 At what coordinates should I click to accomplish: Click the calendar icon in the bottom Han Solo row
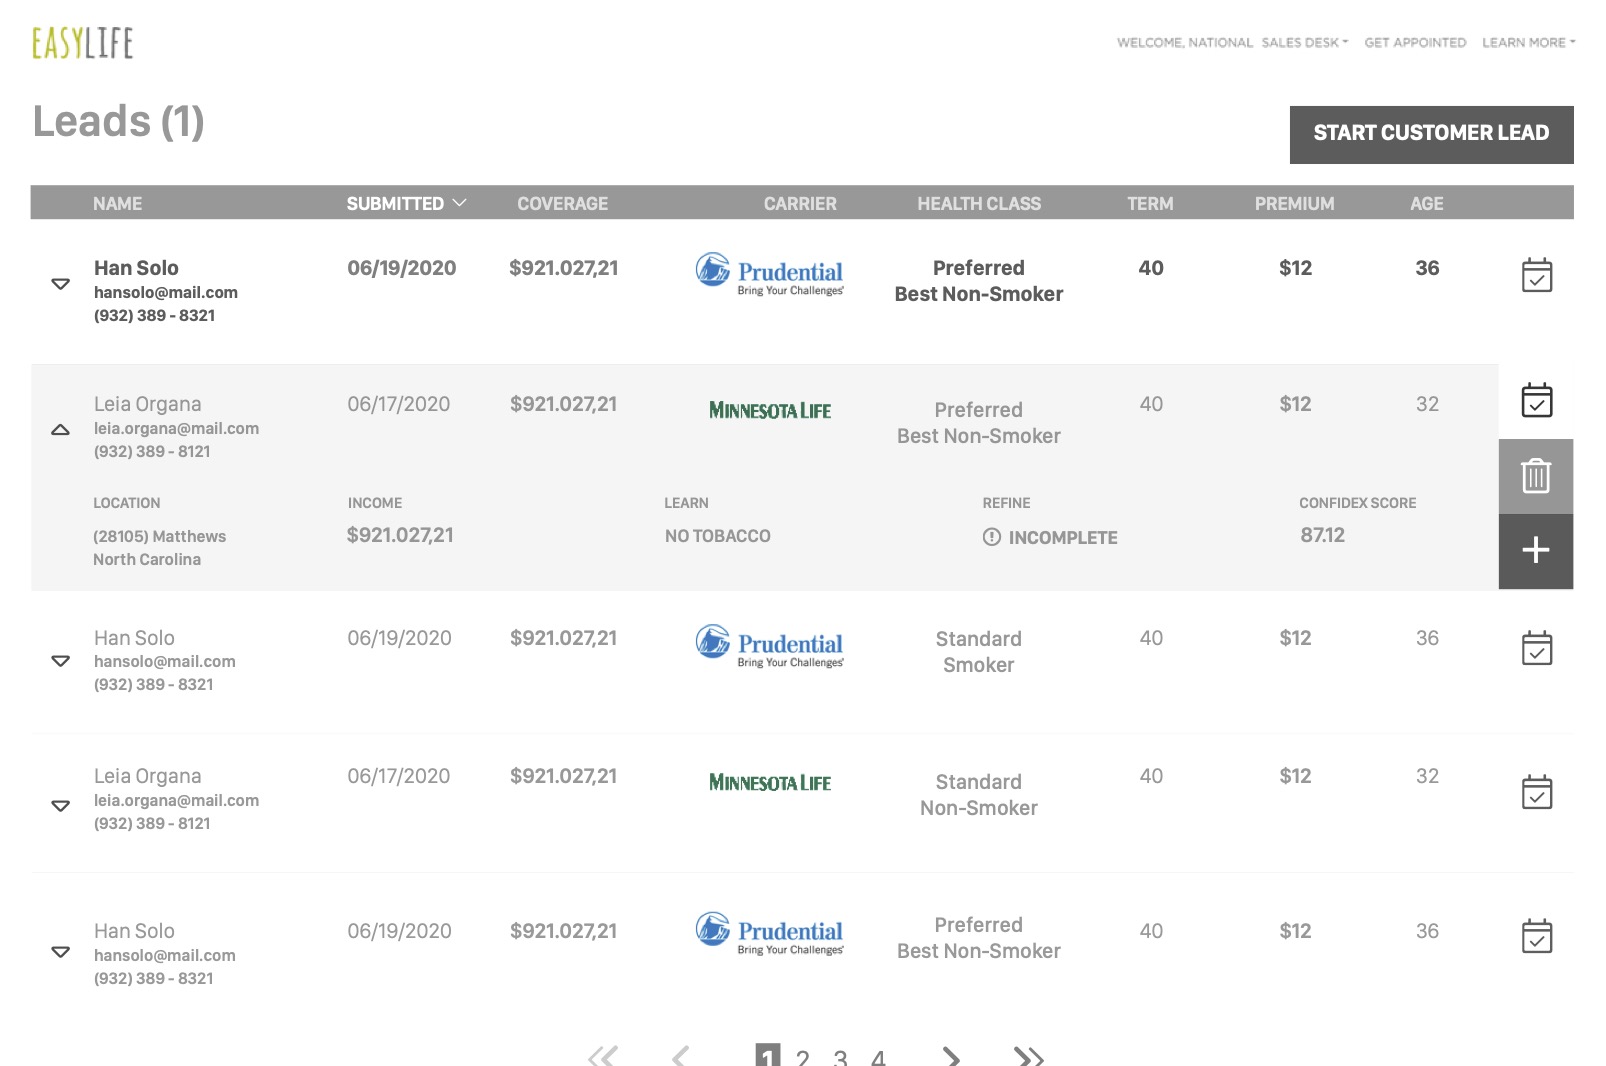click(1536, 936)
